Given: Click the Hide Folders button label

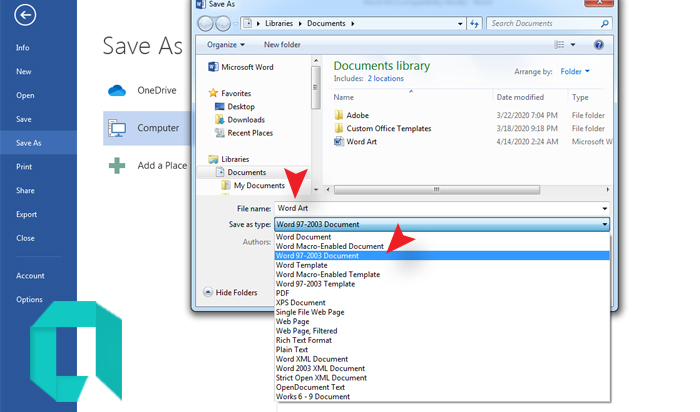Looking at the screenshot, I should [237, 293].
